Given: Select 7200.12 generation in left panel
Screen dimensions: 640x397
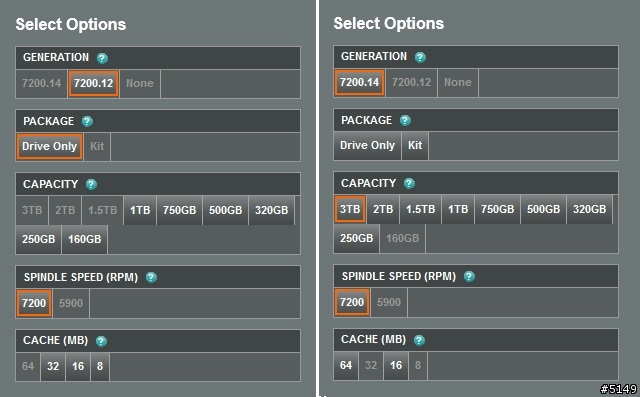Looking at the screenshot, I should [x=93, y=84].
